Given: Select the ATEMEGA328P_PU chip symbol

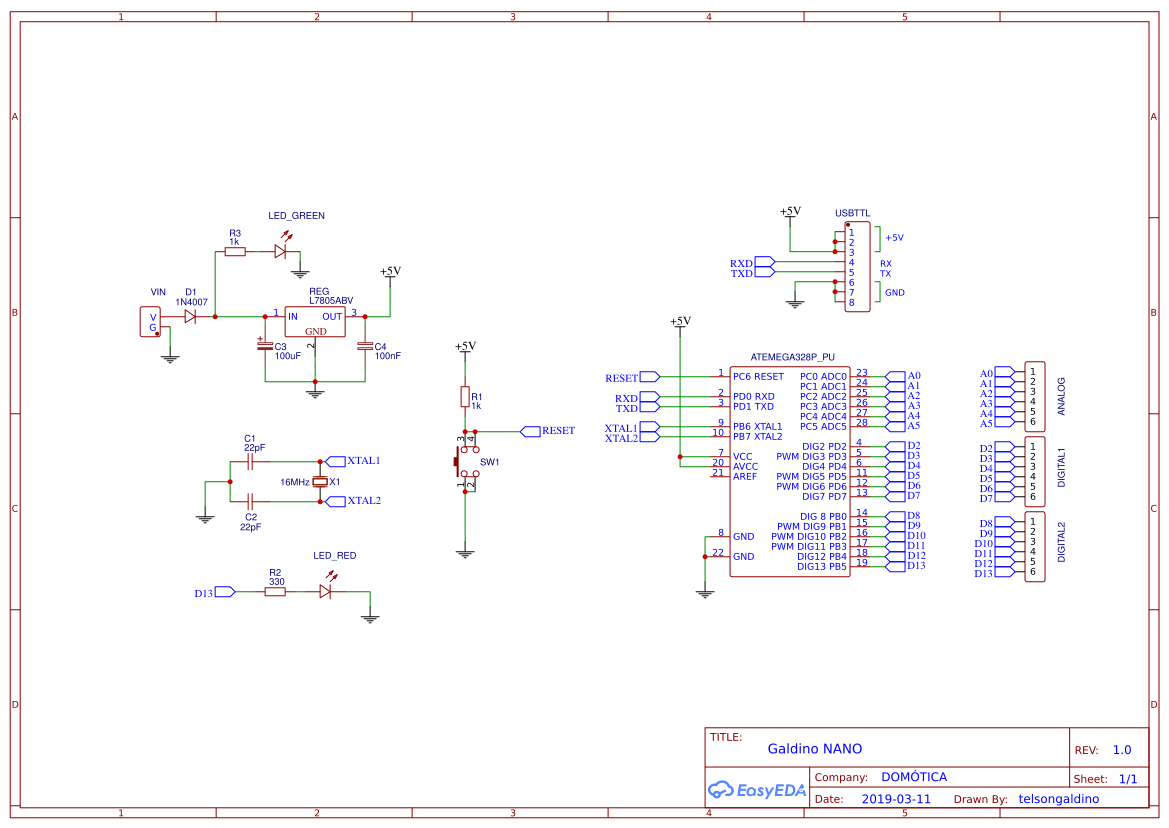Looking at the screenshot, I should (x=789, y=470).
